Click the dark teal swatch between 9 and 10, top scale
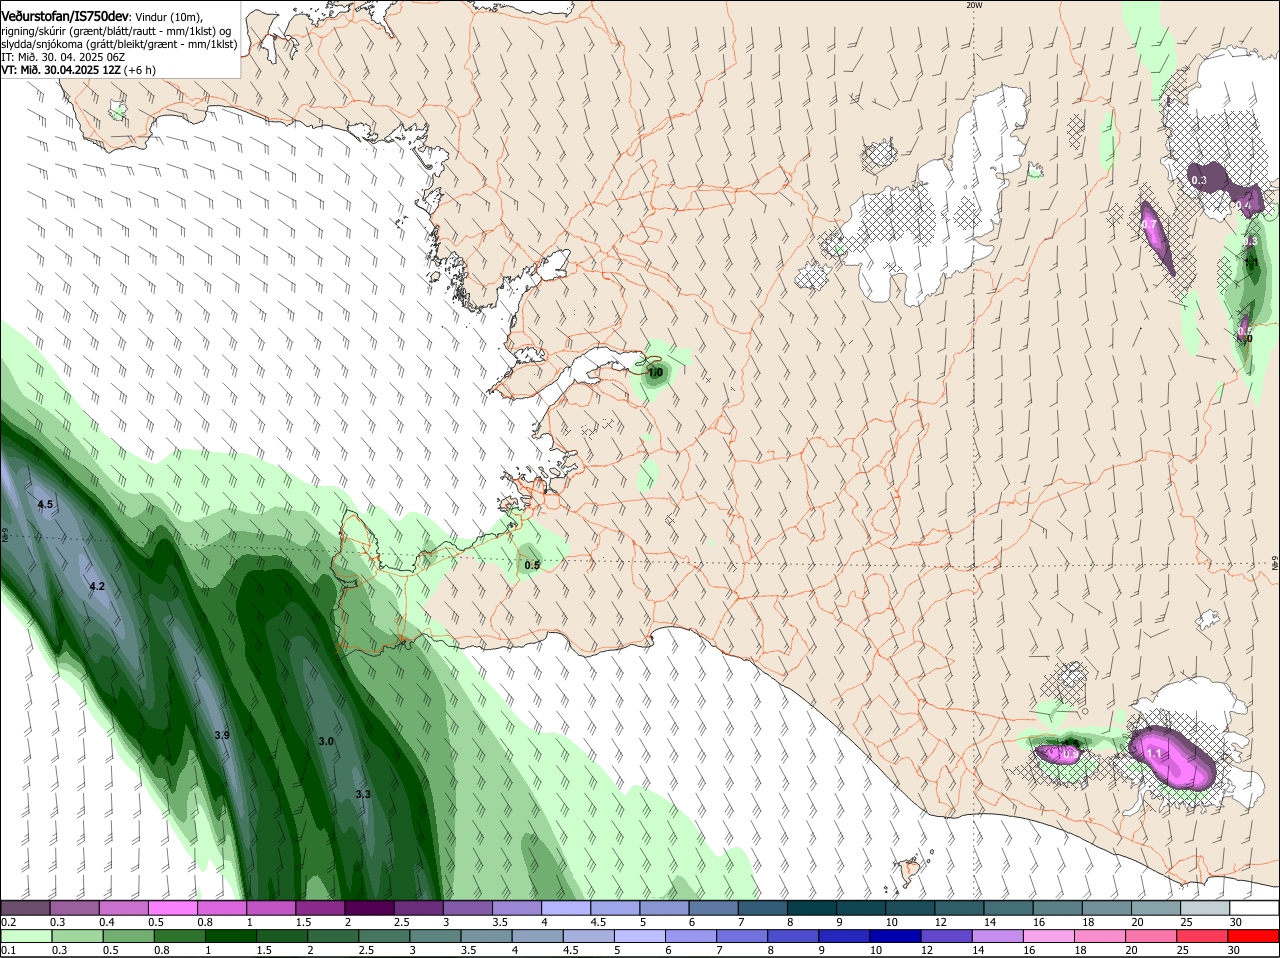 860,908
